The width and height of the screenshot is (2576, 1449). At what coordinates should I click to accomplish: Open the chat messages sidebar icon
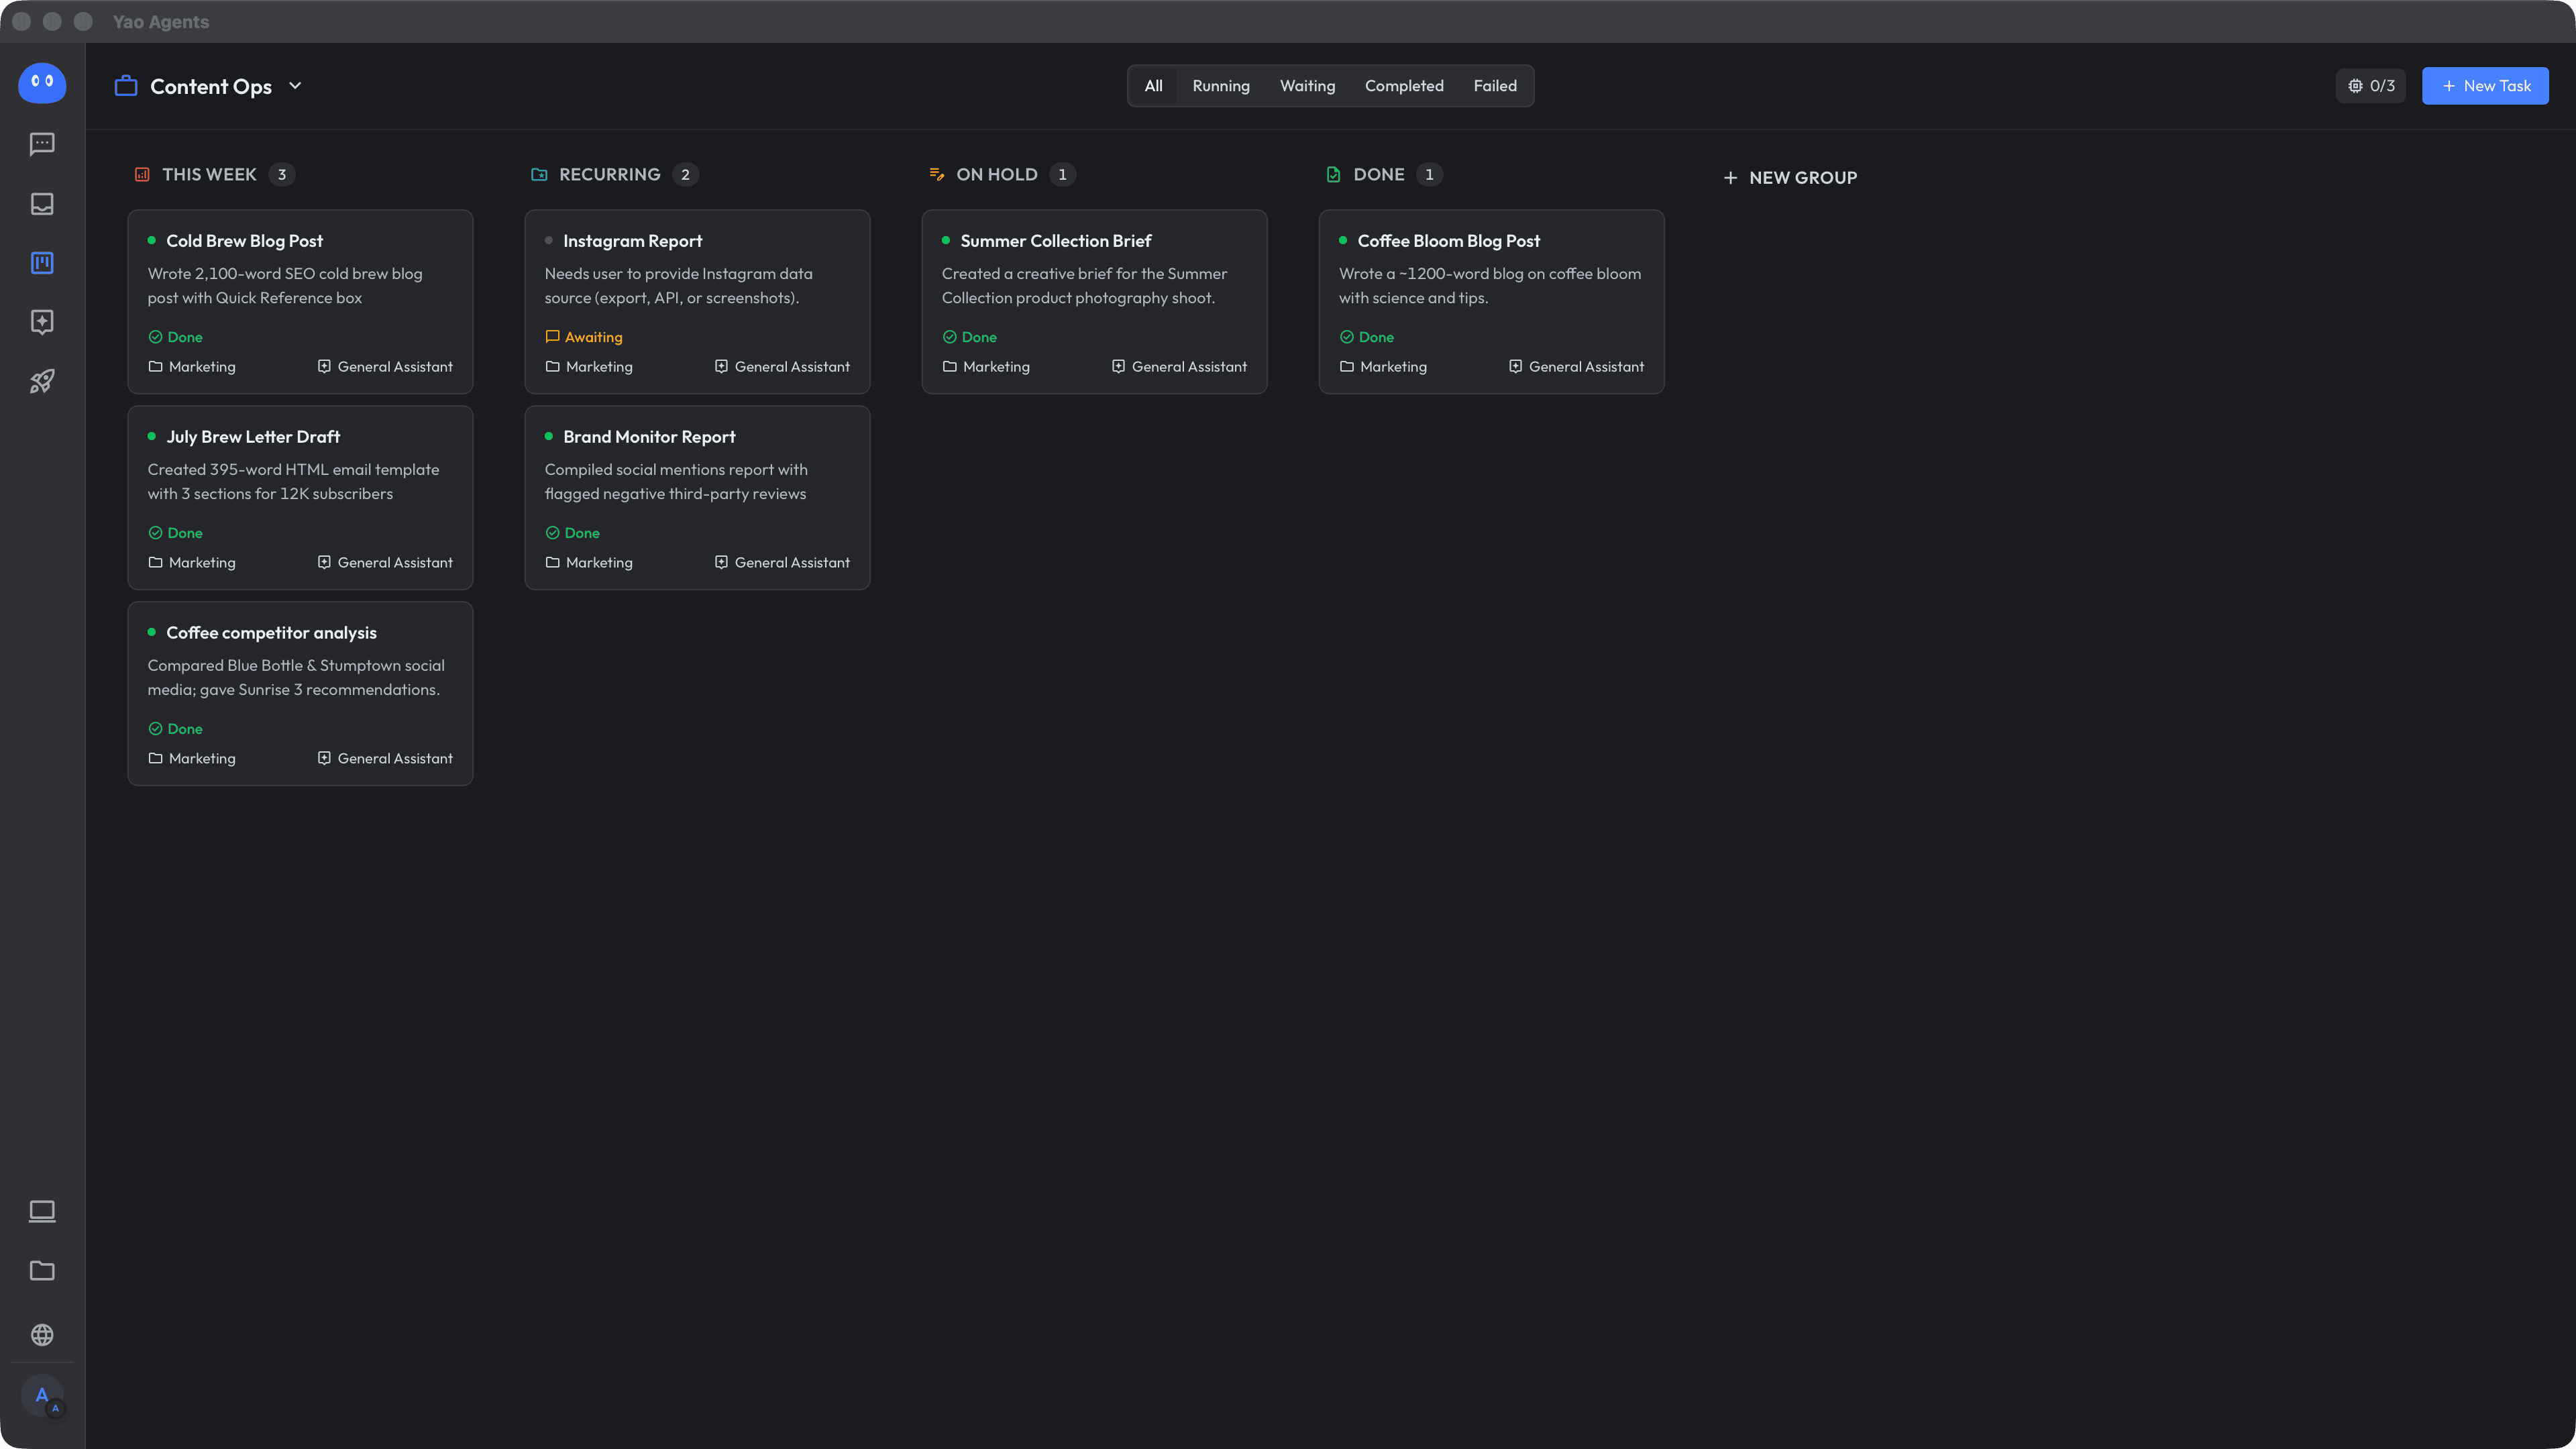pyautogui.click(x=42, y=144)
